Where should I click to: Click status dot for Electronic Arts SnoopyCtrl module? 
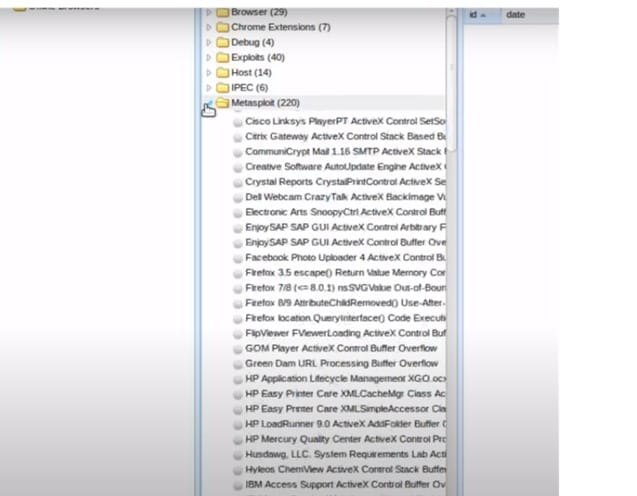click(x=238, y=213)
